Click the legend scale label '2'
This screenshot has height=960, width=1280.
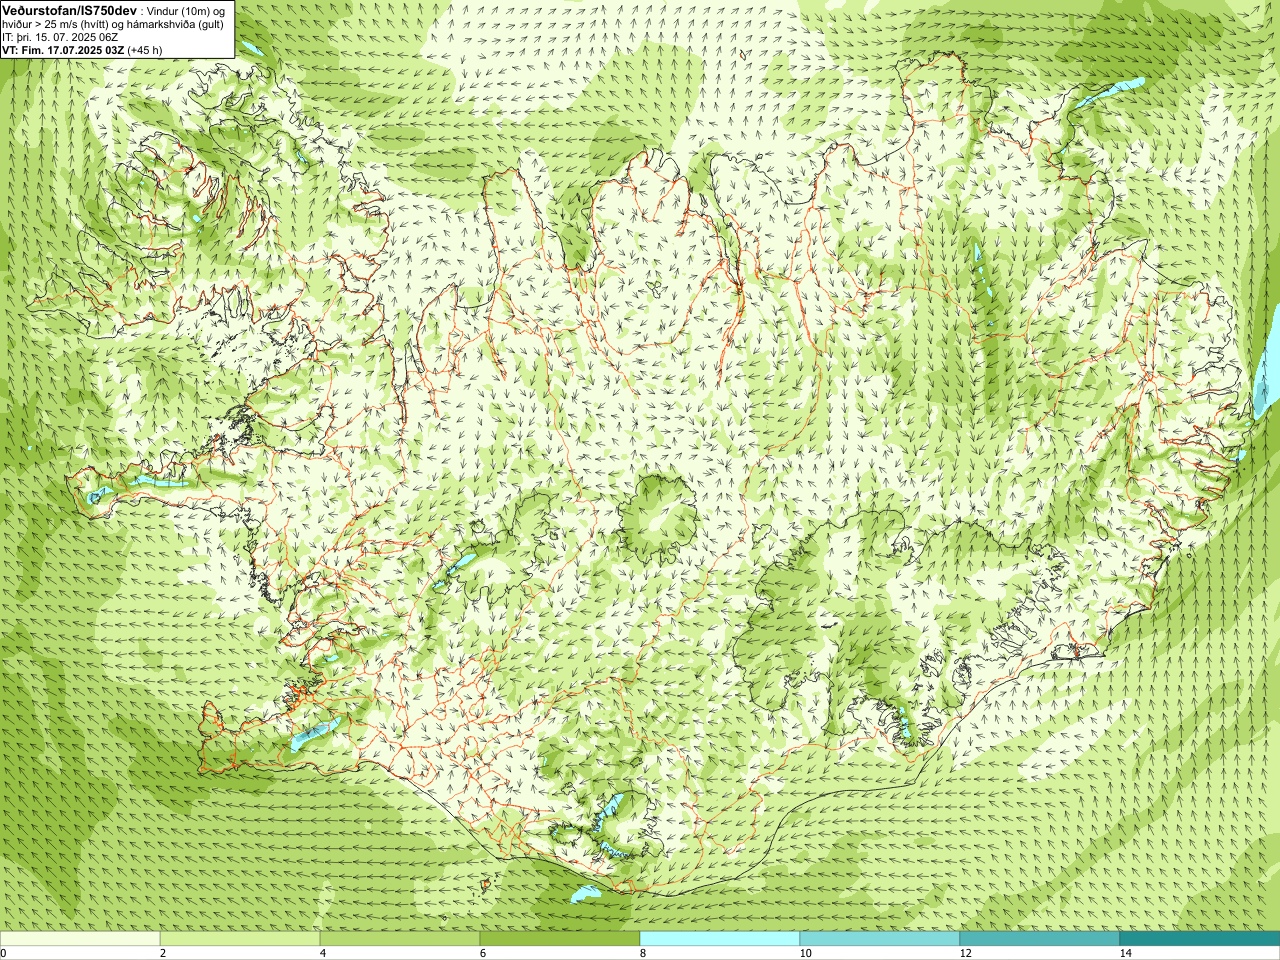coord(163,953)
